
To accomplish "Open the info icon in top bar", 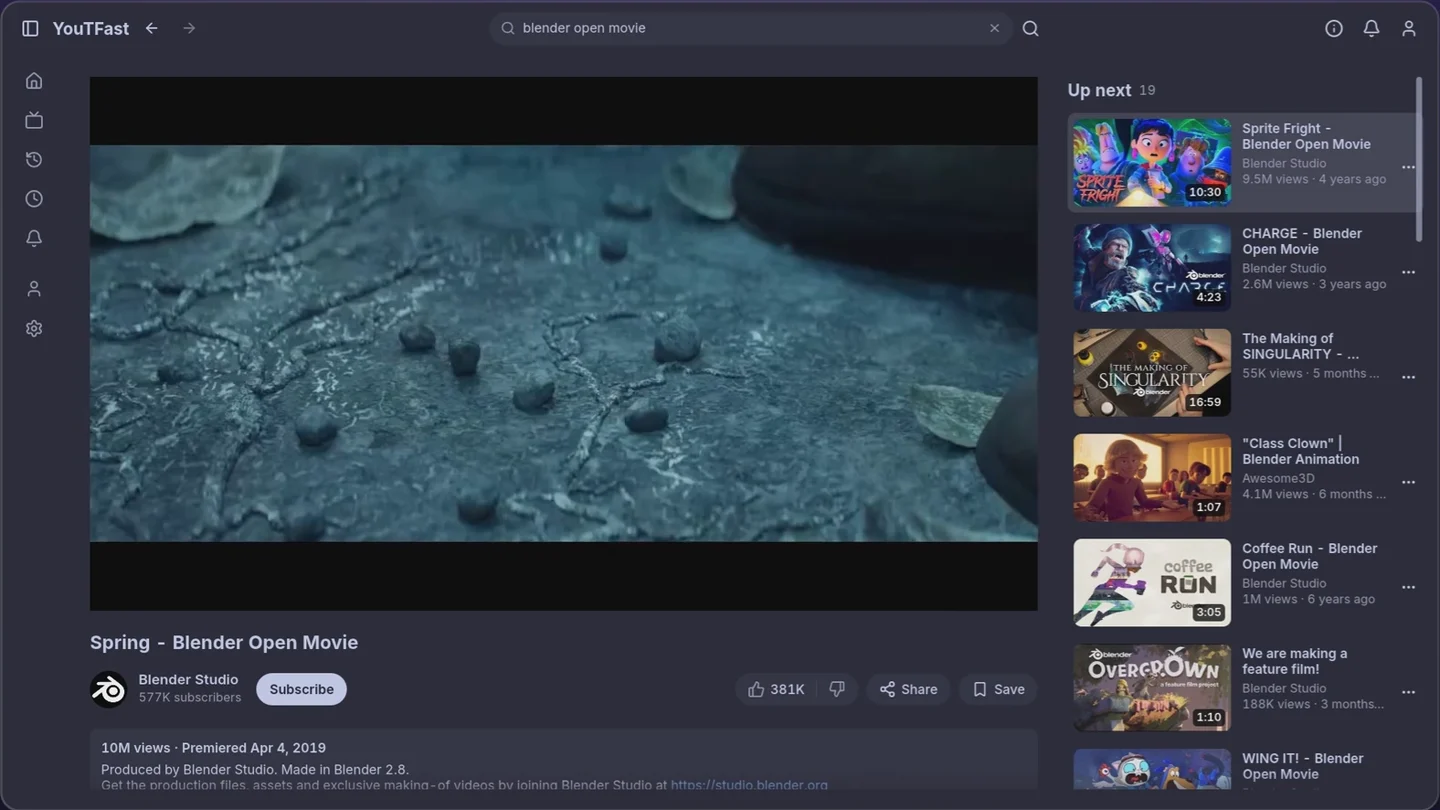I will point(1334,28).
